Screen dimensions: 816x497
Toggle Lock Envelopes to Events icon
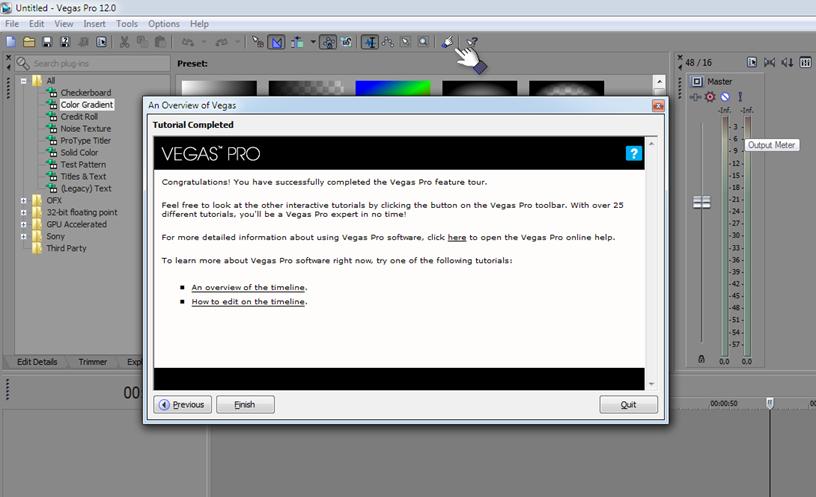328,42
